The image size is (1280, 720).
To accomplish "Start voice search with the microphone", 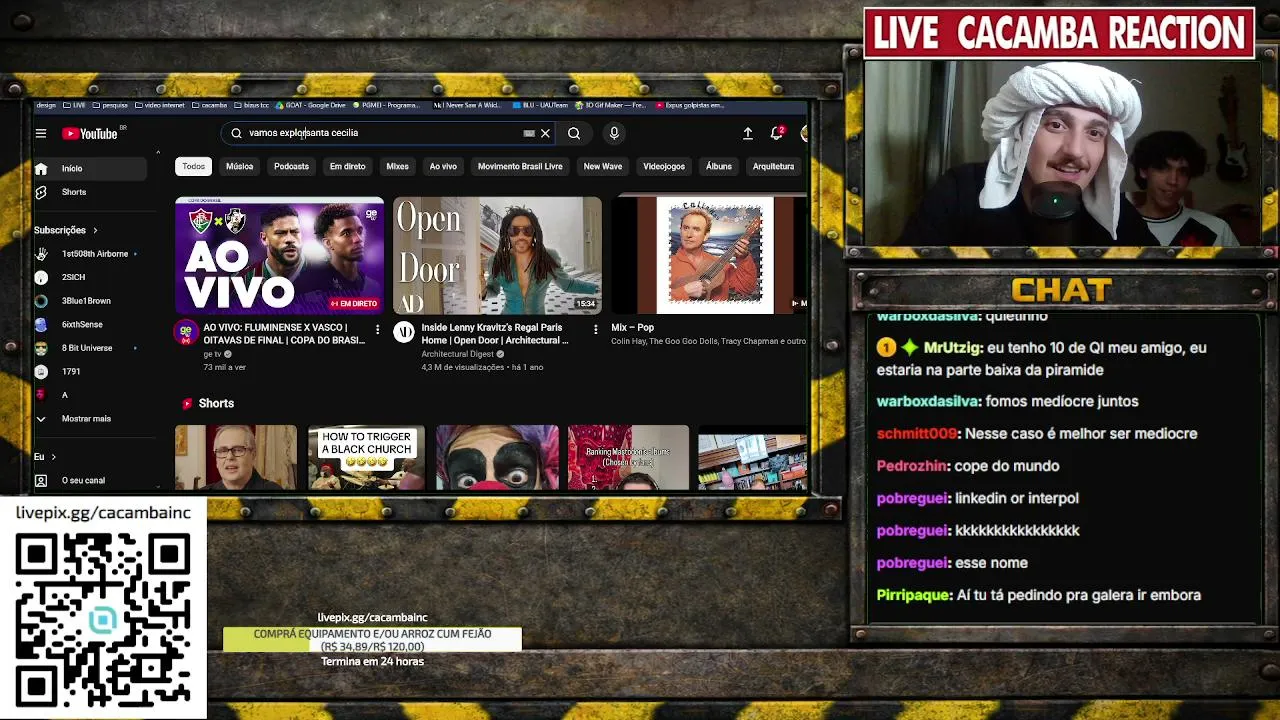I will (x=614, y=133).
